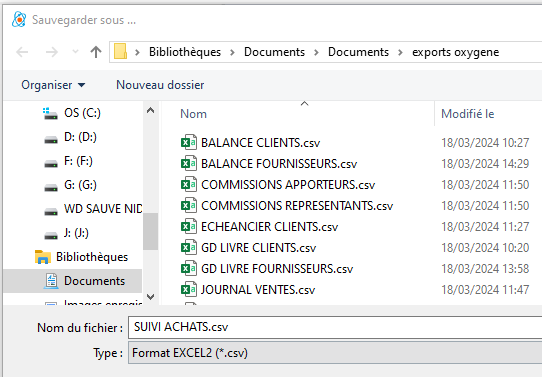The image size is (542, 377).
Task: Click the G: drive icon
Action: [51, 187]
